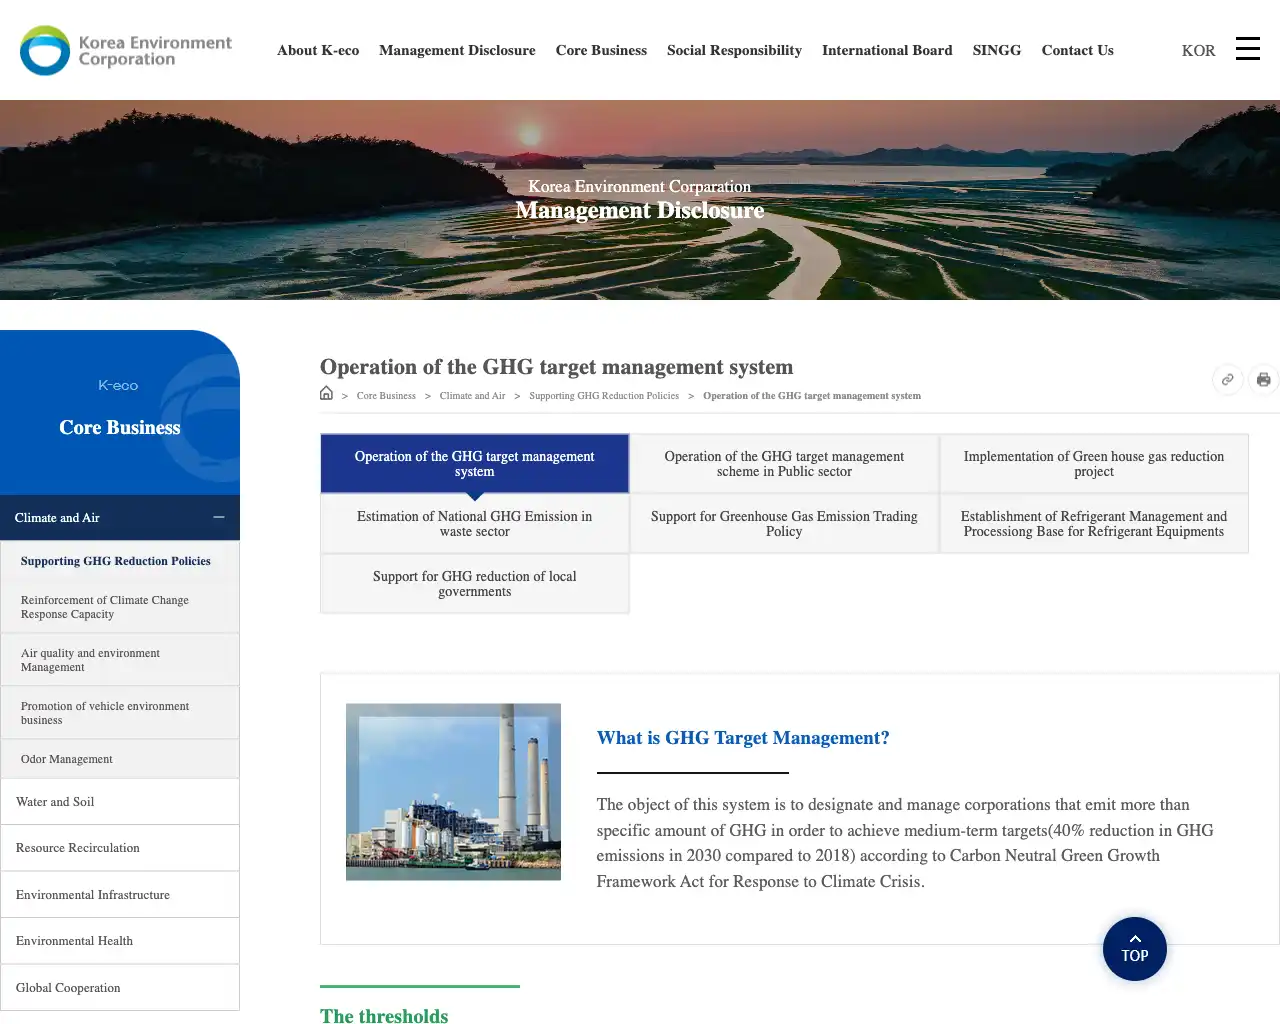Switch to the Public sector management scheme tab
The height and width of the screenshot is (1024, 1280).
(784, 463)
